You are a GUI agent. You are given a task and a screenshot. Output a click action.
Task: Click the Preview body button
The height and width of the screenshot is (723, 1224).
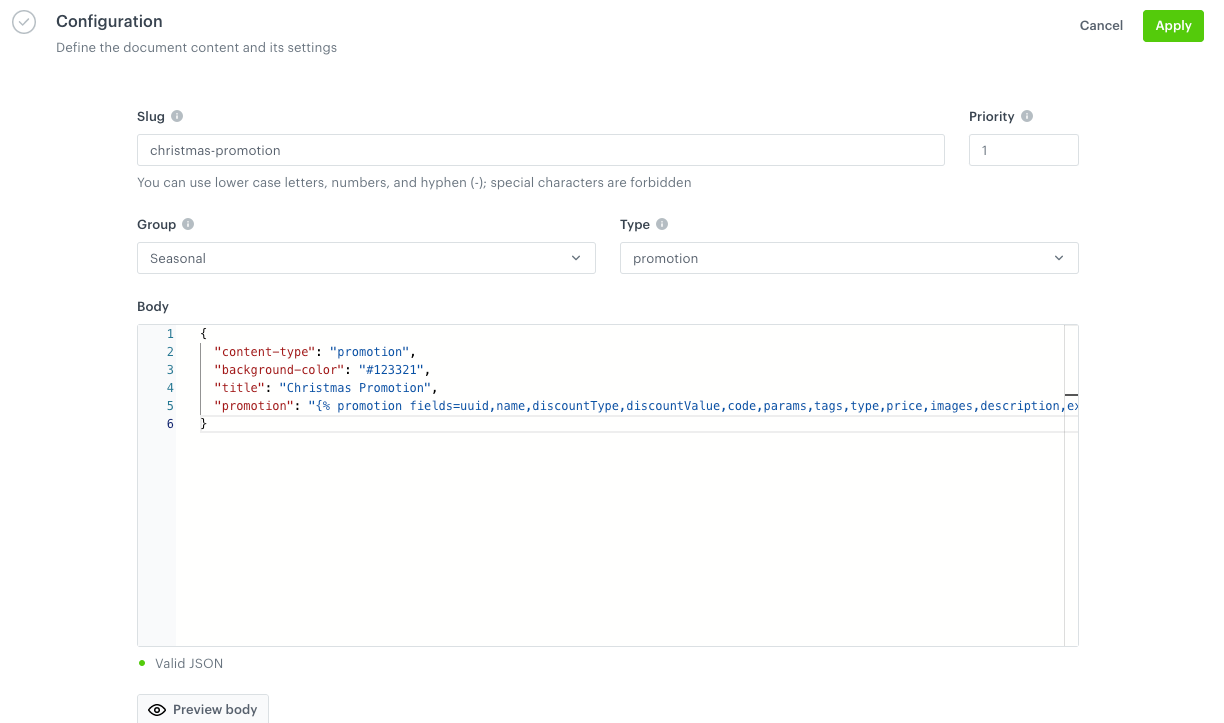tap(203, 710)
